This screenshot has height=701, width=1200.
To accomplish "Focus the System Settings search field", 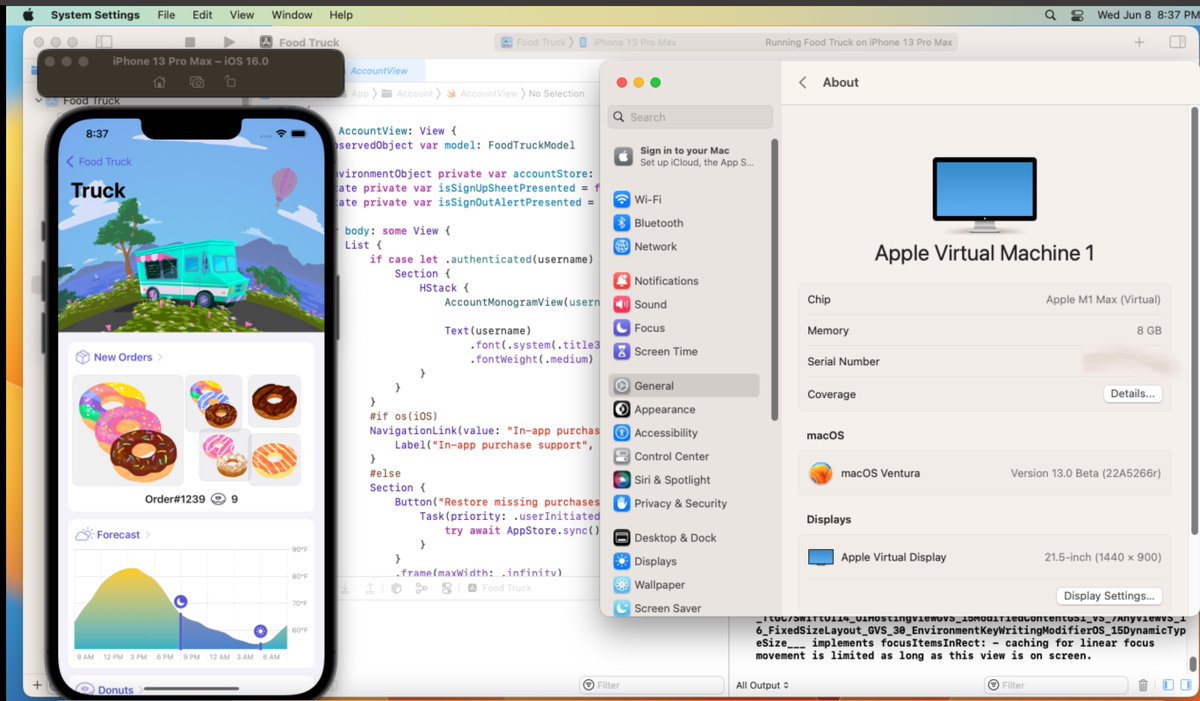I will [691, 117].
